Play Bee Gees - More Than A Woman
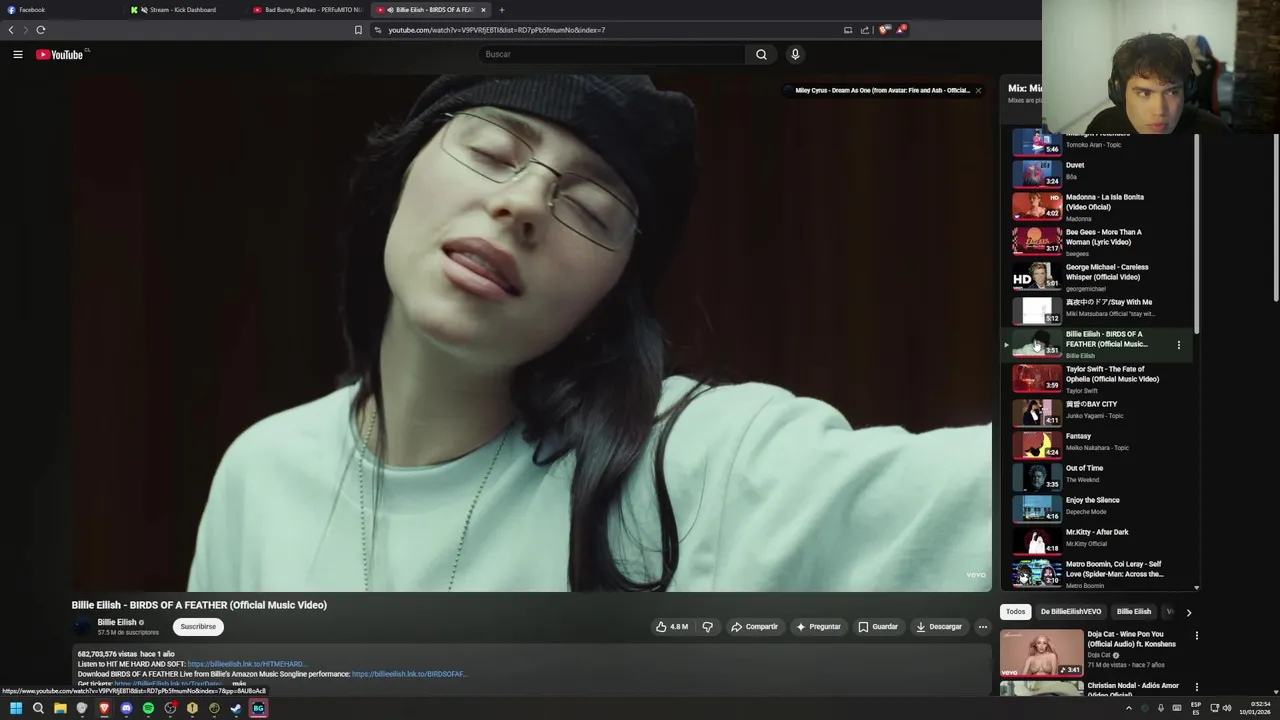1280x720 pixels. pyautogui.click(x=1098, y=242)
